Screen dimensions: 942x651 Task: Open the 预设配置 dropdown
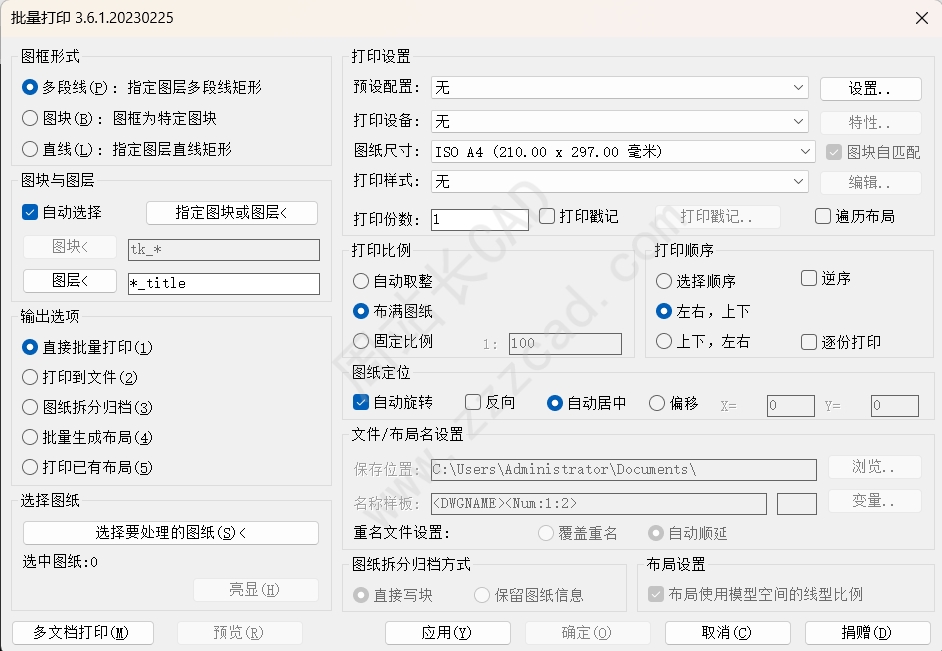pyautogui.click(x=619, y=88)
